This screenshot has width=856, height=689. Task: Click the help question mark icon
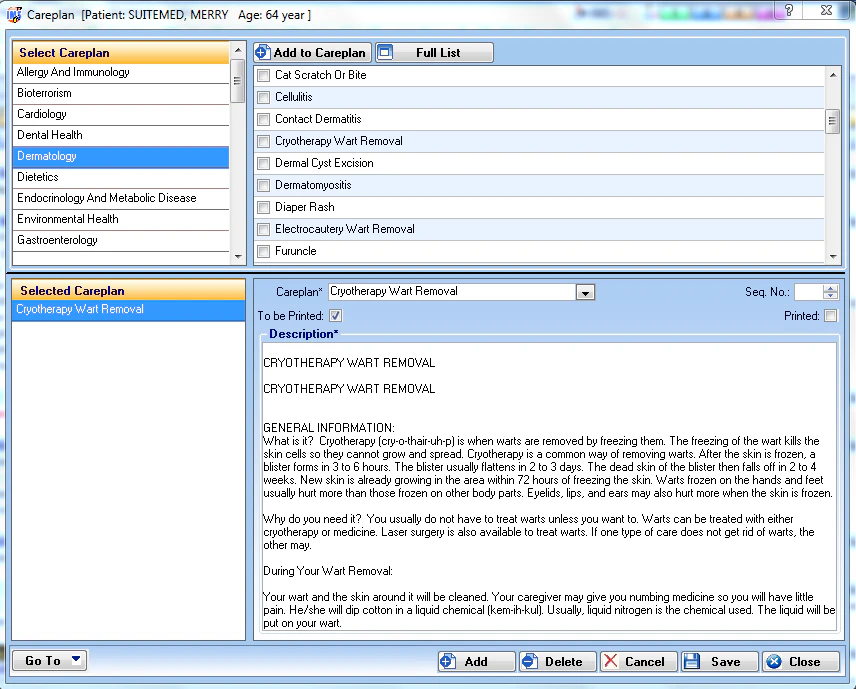pyautogui.click(x=789, y=11)
